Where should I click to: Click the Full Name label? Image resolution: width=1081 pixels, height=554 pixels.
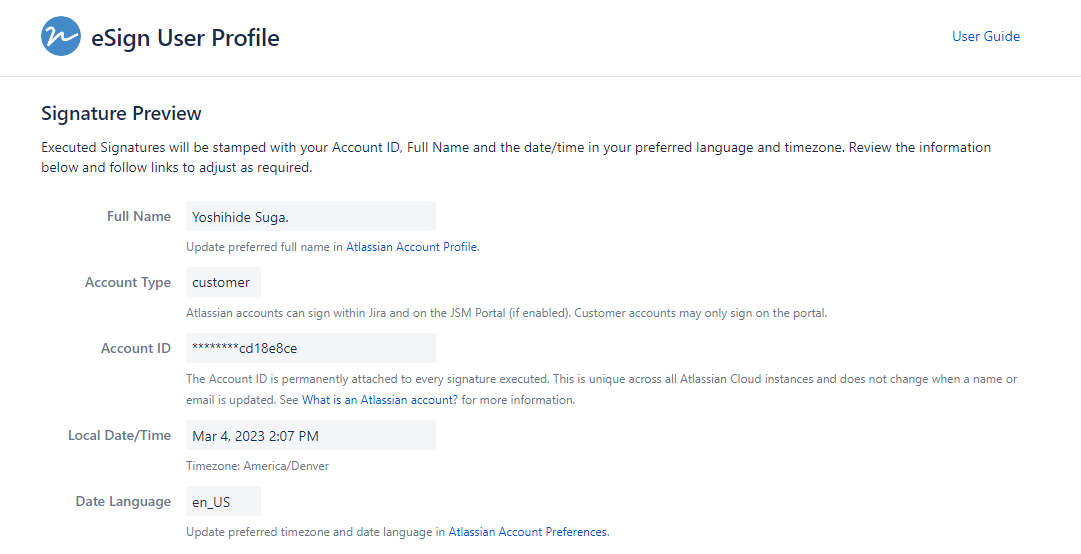139,217
